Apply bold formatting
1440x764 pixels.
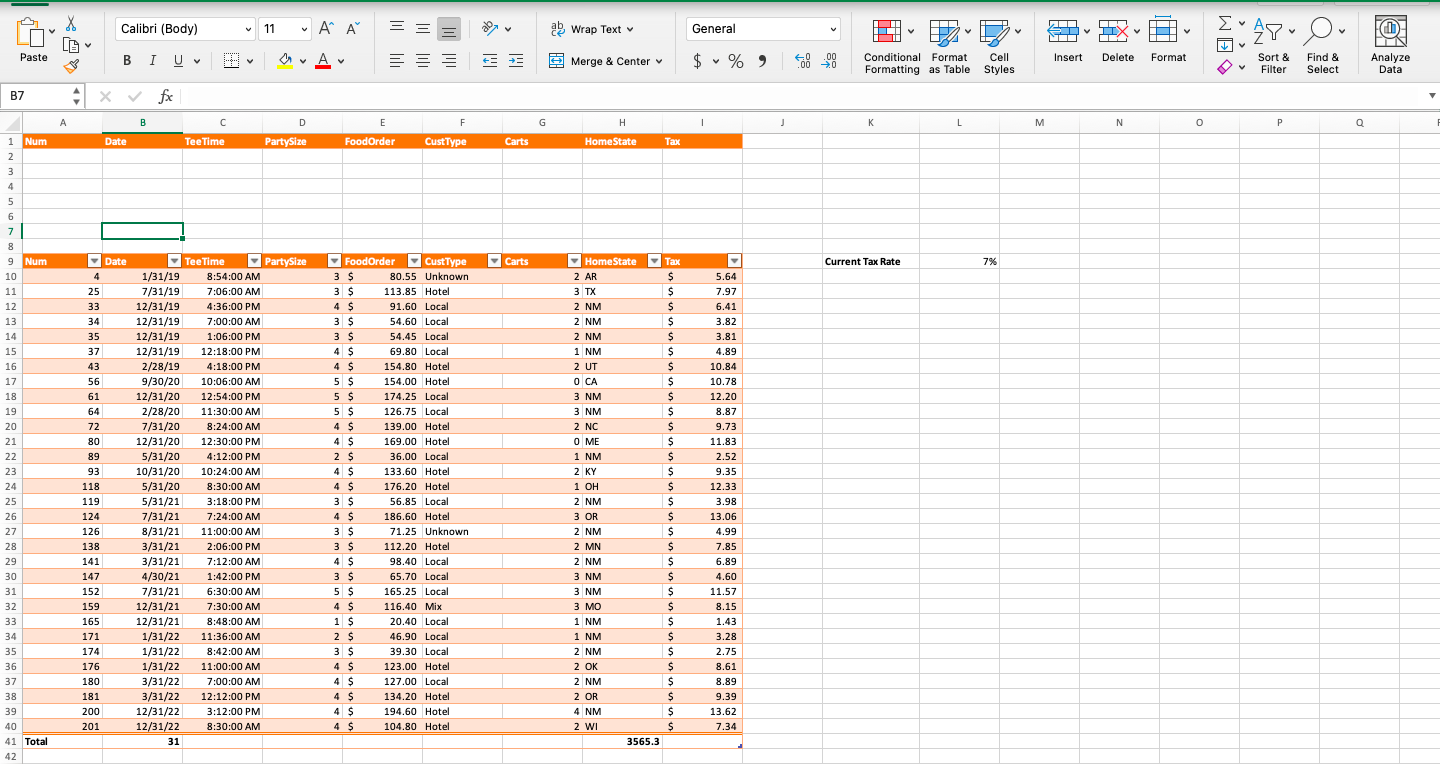click(x=126, y=60)
